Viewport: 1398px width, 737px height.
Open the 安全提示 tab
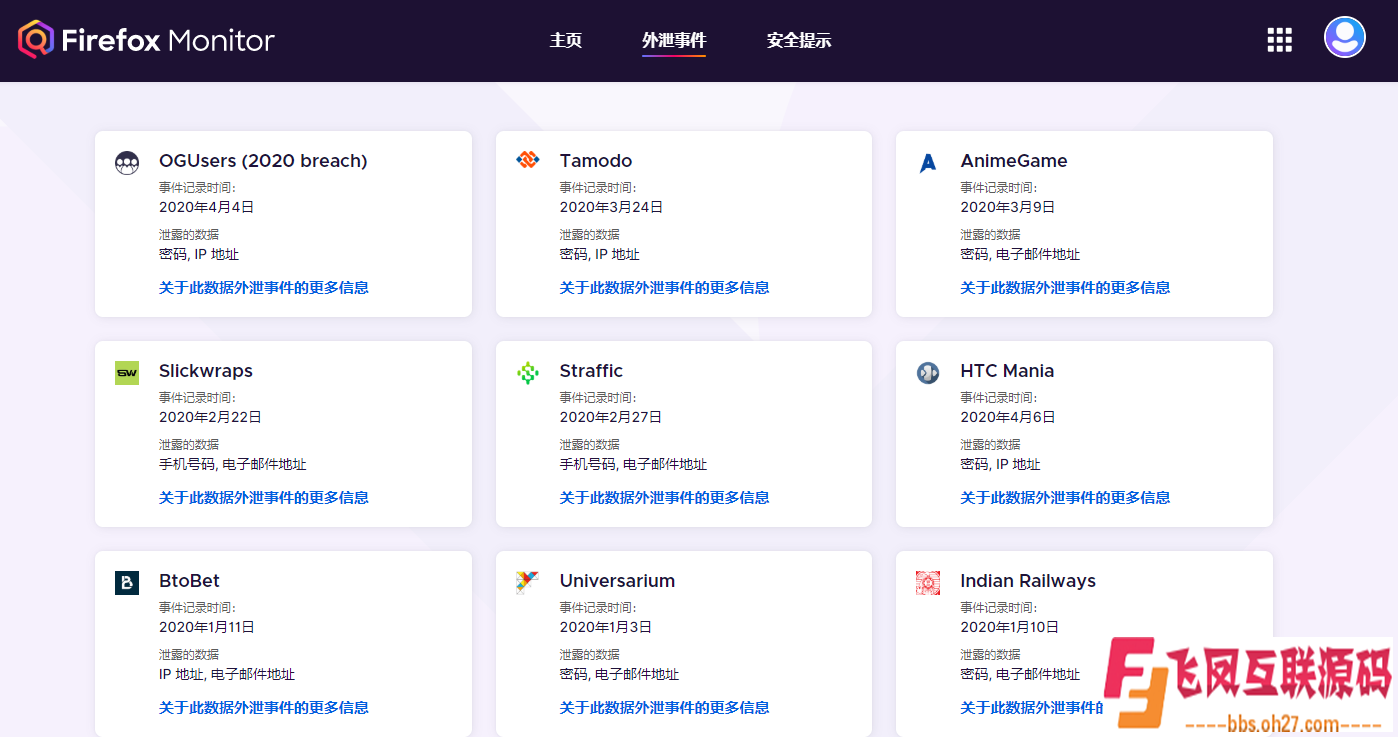click(x=799, y=41)
